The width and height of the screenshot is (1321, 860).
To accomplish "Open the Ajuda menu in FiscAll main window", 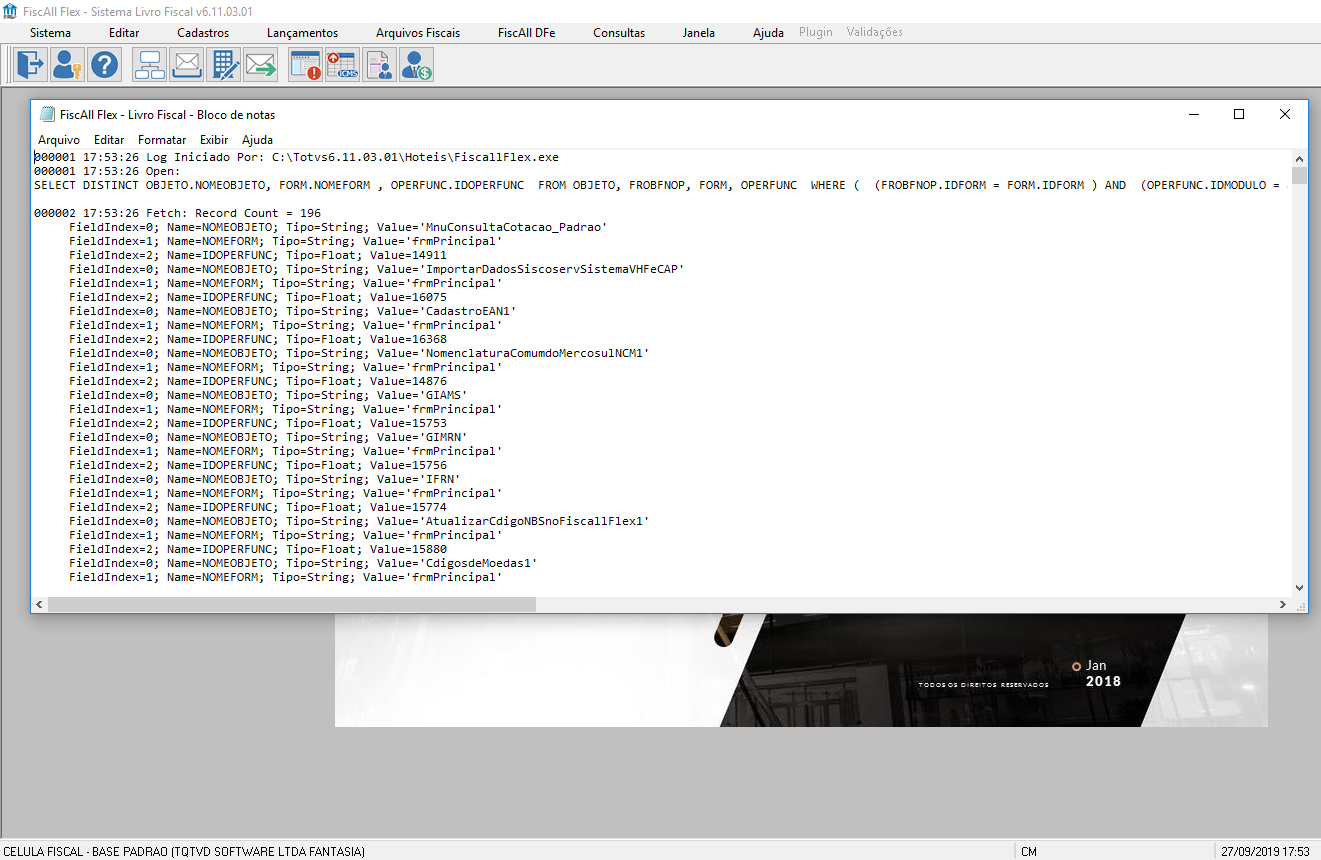I will [x=768, y=33].
